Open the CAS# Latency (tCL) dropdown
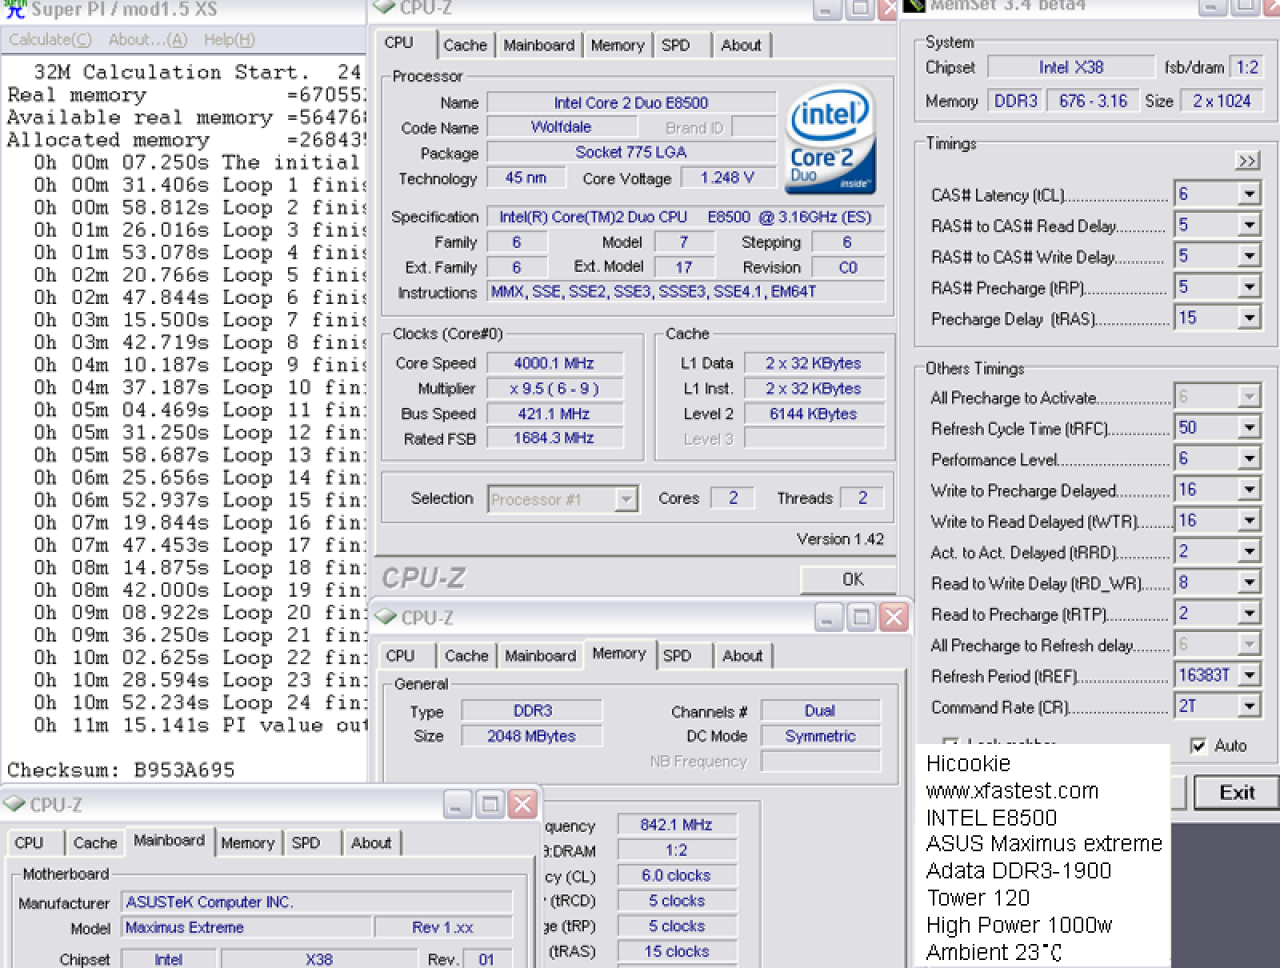This screenshot has height=968, width=1280. coord(1249,194)
